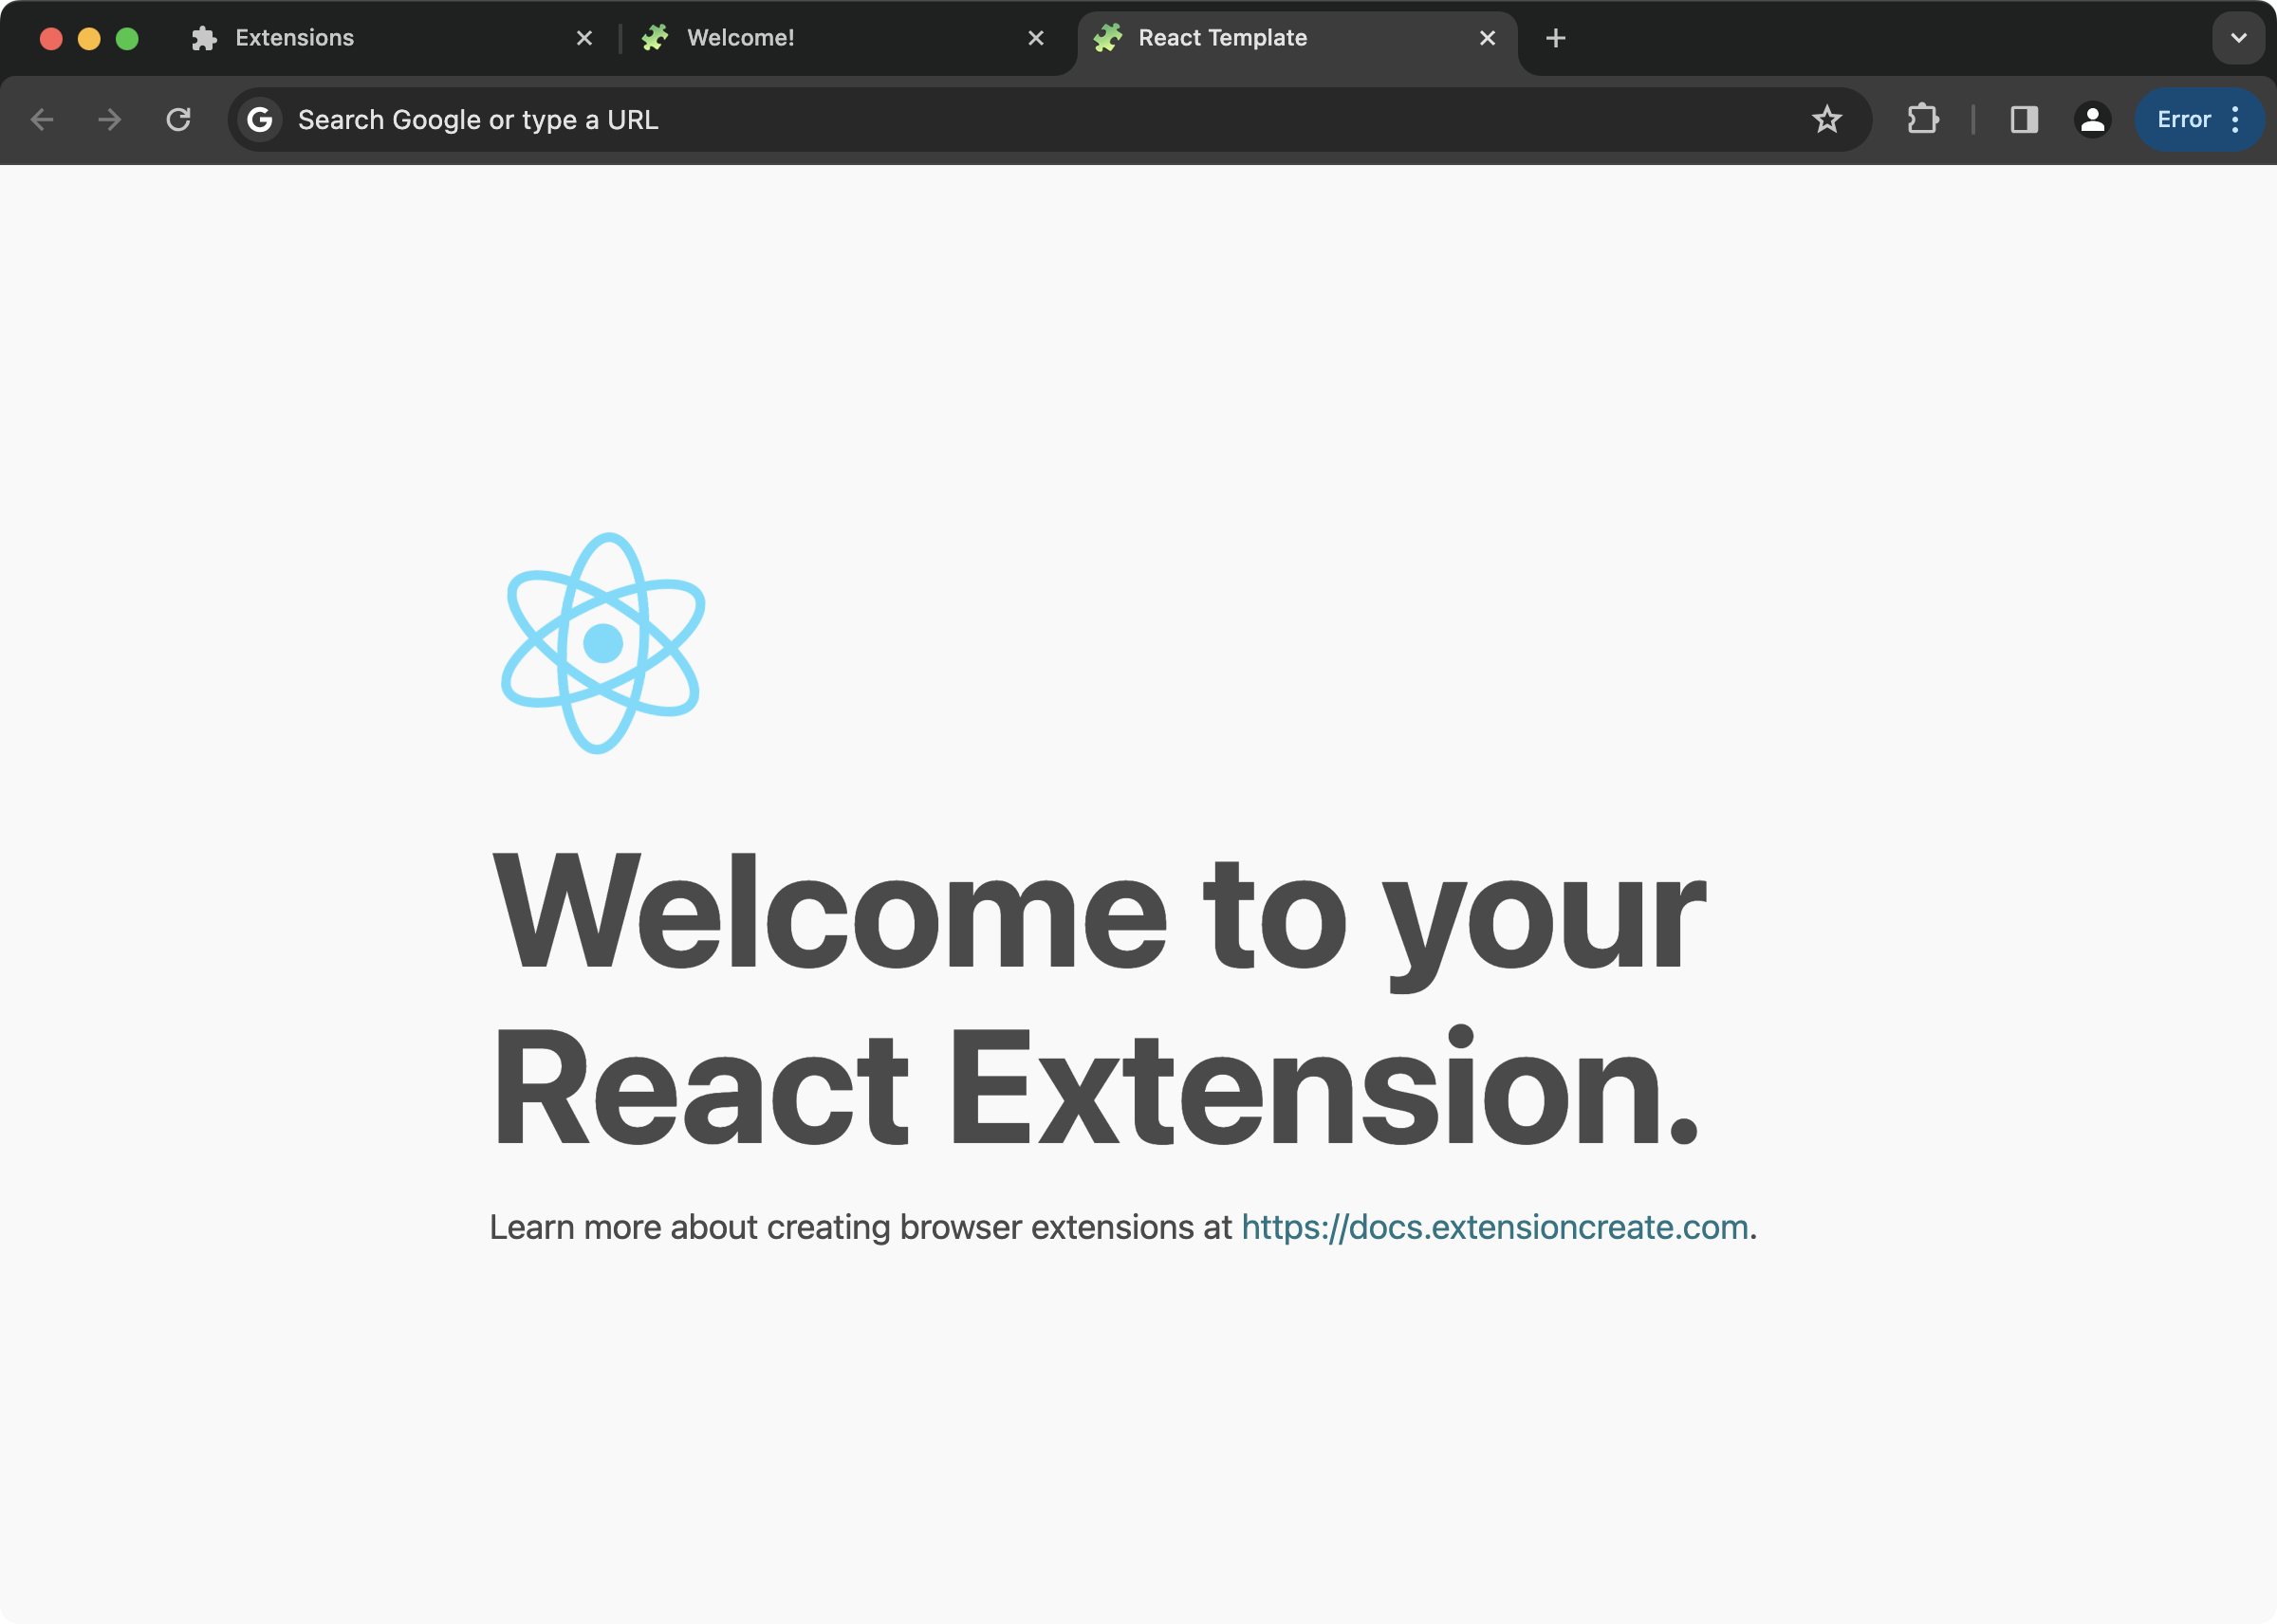Click the yellow minimize window button
Image resolution: width=2277 pixels, height=1624 pixels.
click(x=89, y=38)
